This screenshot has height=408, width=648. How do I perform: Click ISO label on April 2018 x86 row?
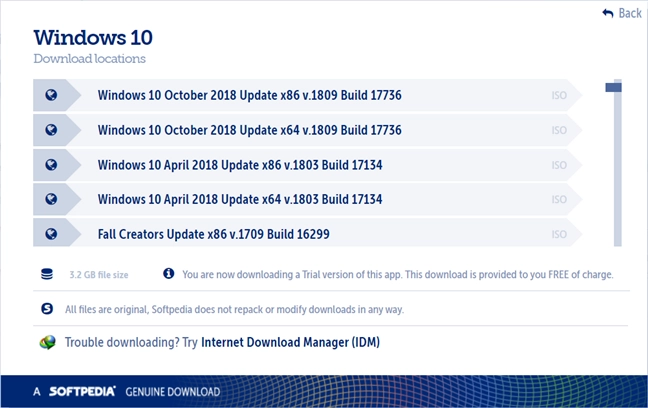pos(559,165)
